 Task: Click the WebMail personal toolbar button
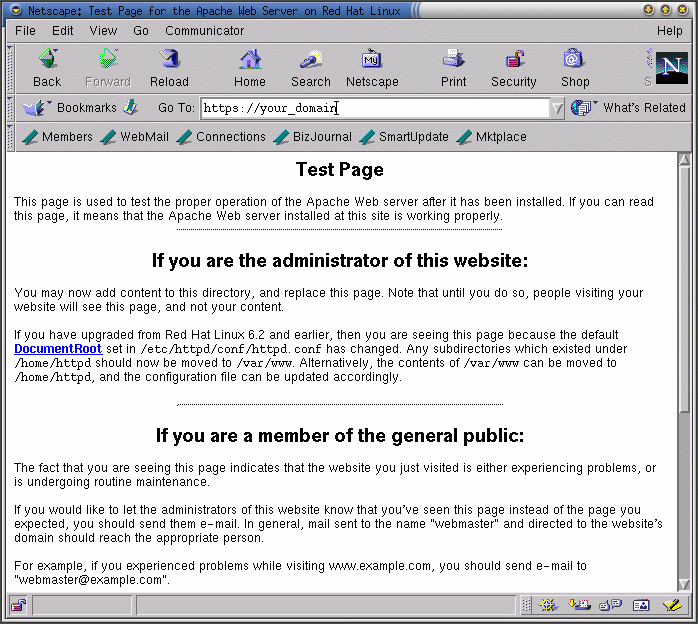(135, 137)
